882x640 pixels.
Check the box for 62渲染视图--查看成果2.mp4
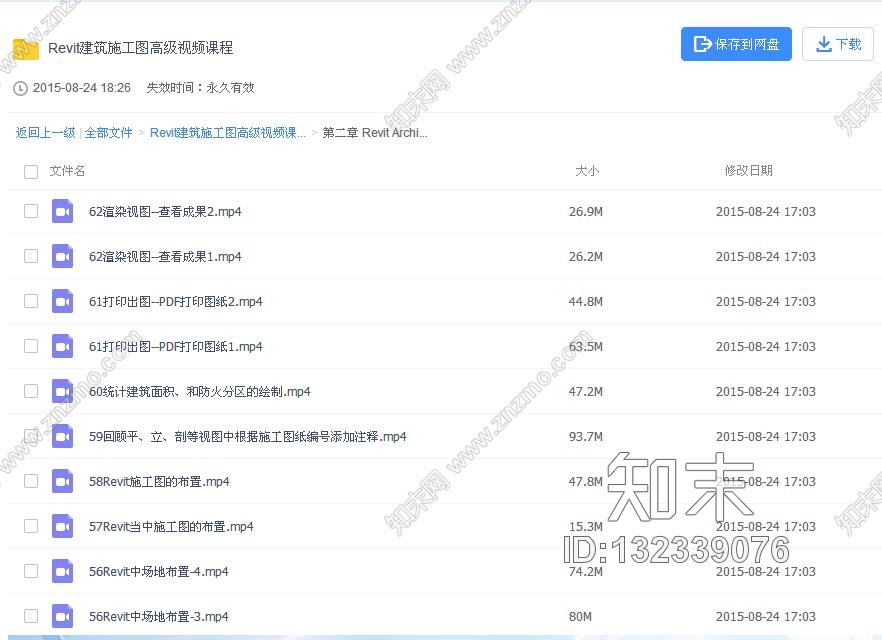click(x=31, y=211)
